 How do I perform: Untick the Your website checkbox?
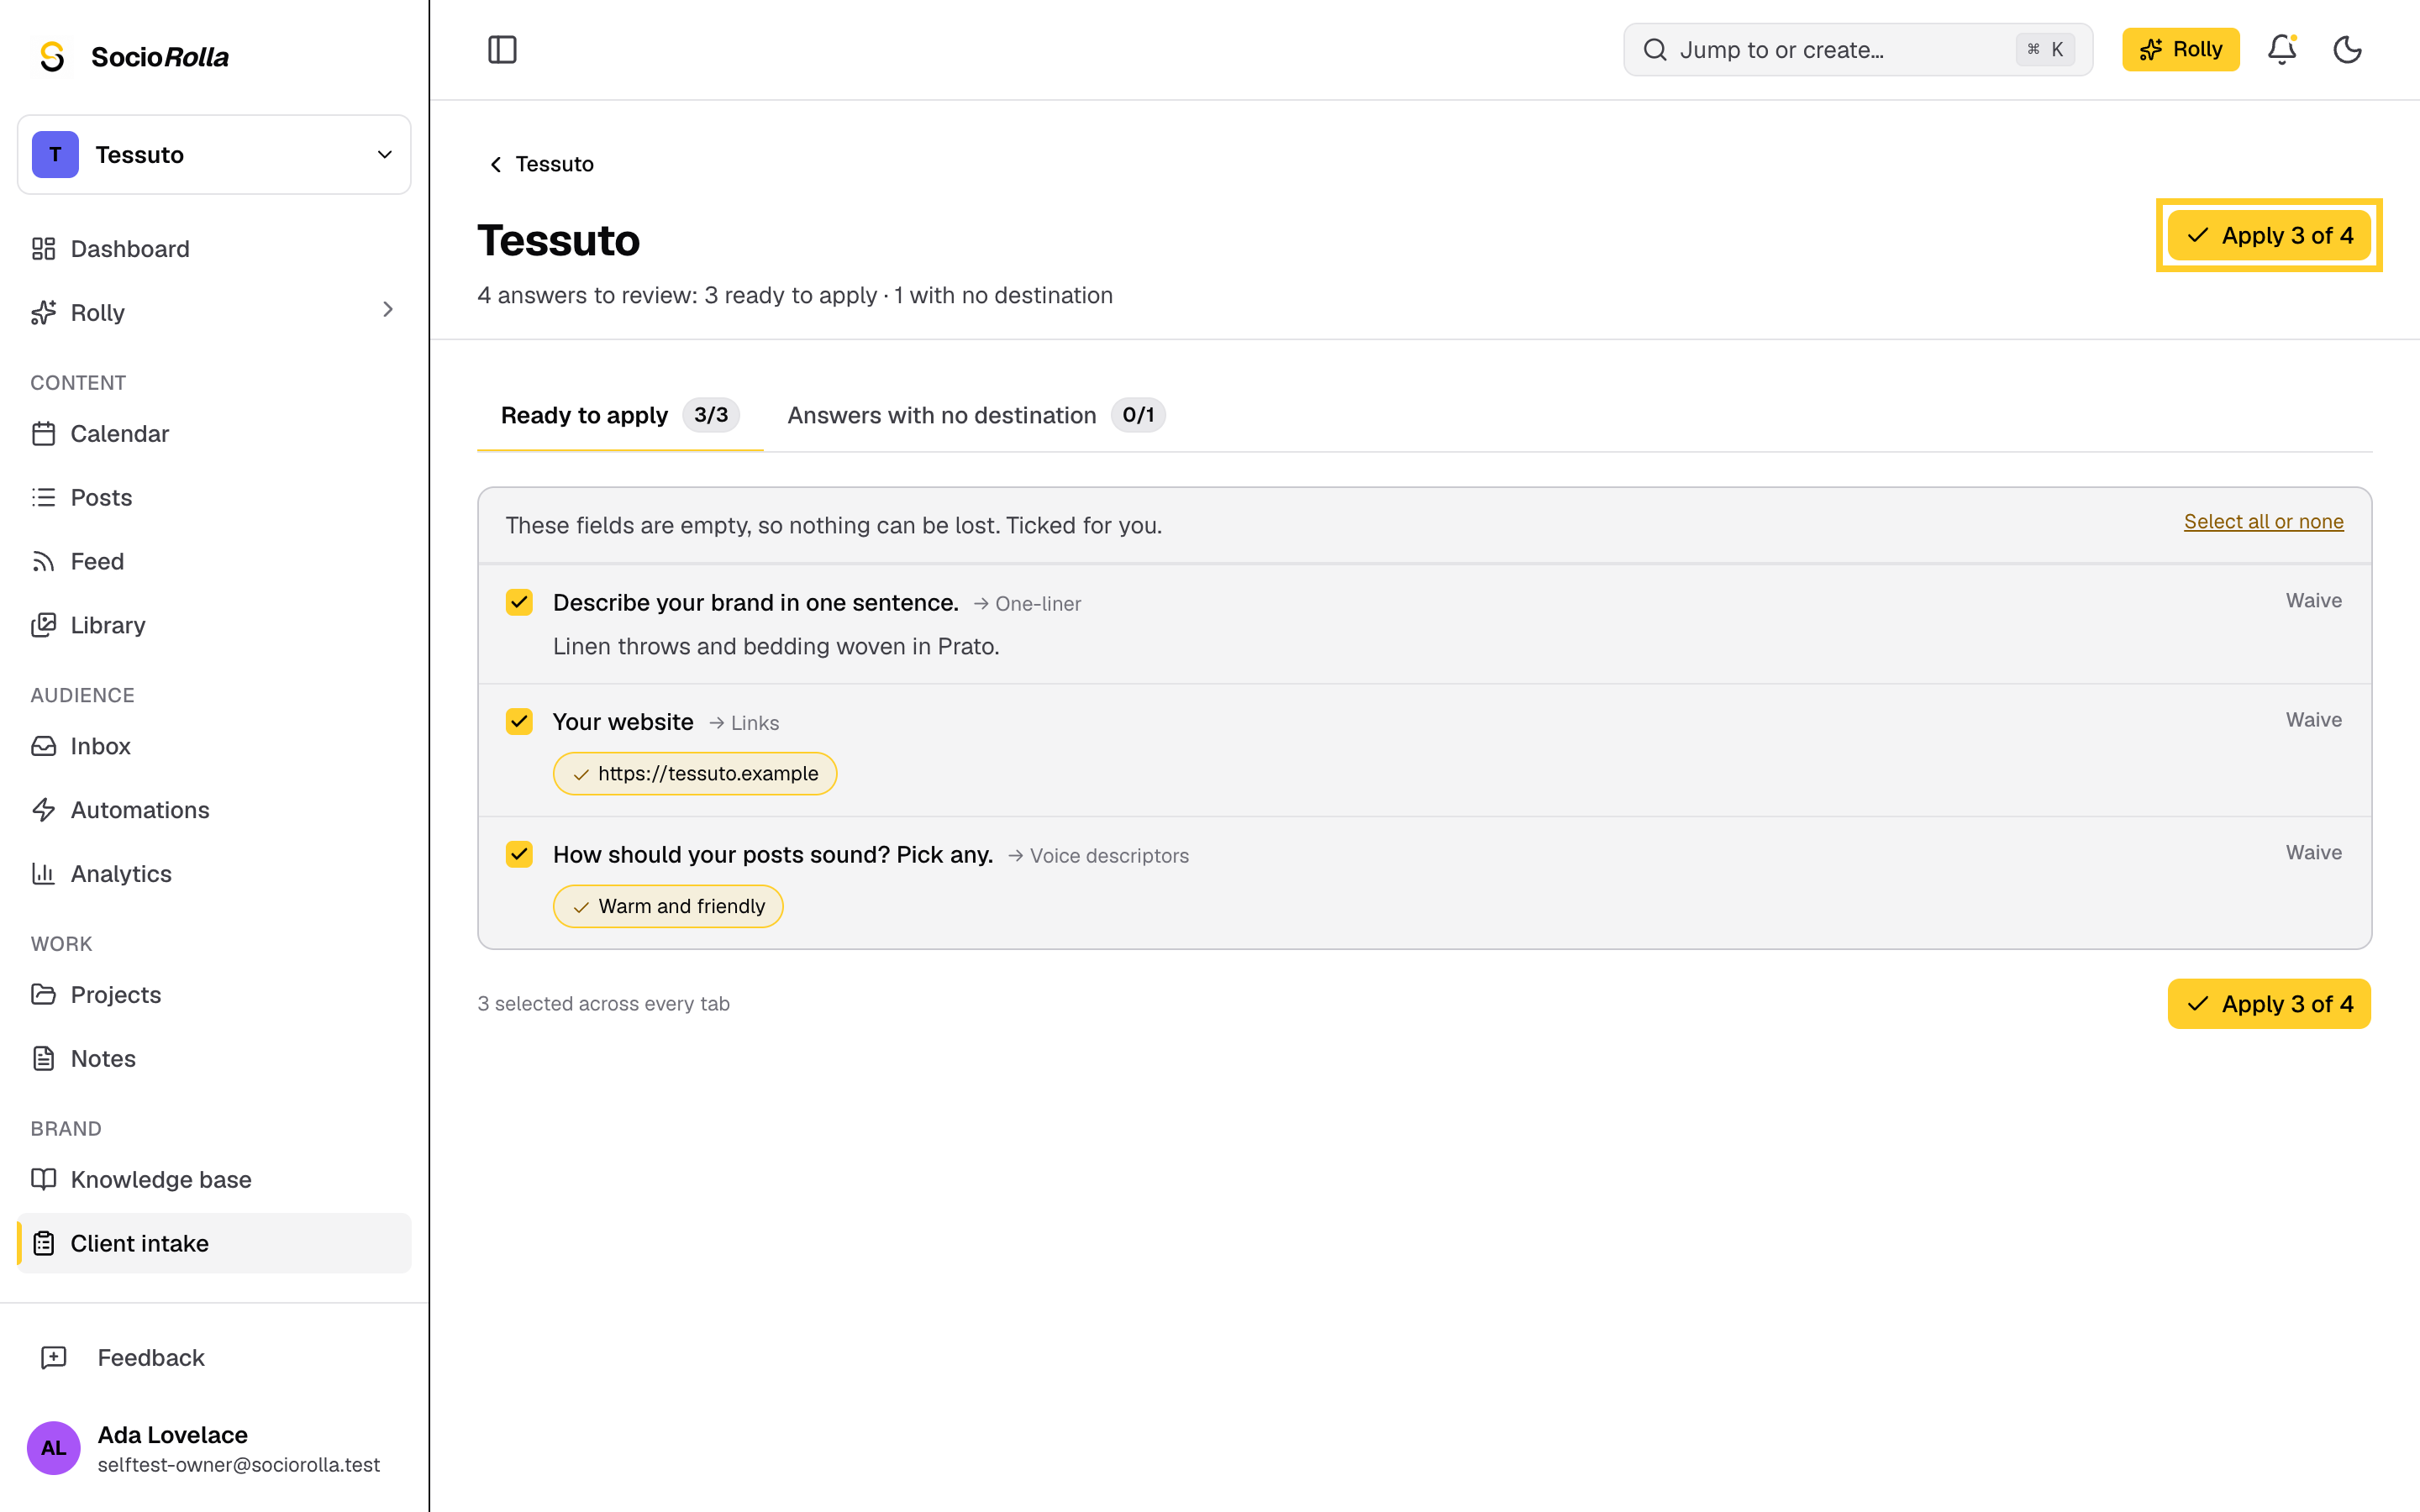519,722
